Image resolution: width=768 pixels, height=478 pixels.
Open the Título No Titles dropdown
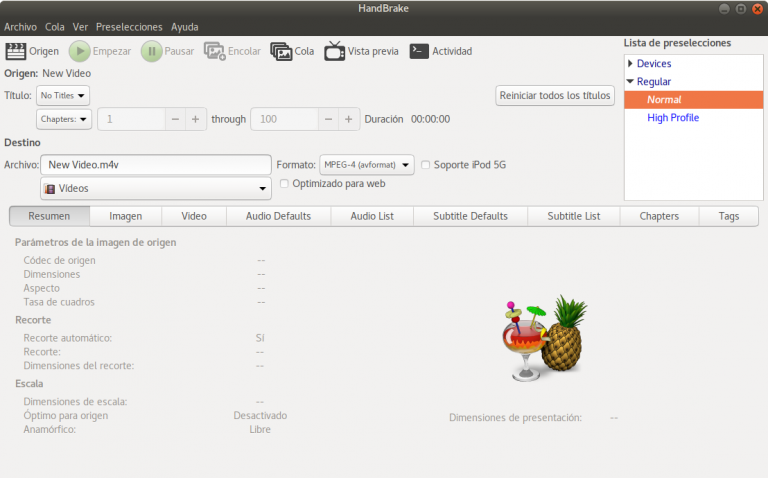pyautogui.click(x=63, y=96)
